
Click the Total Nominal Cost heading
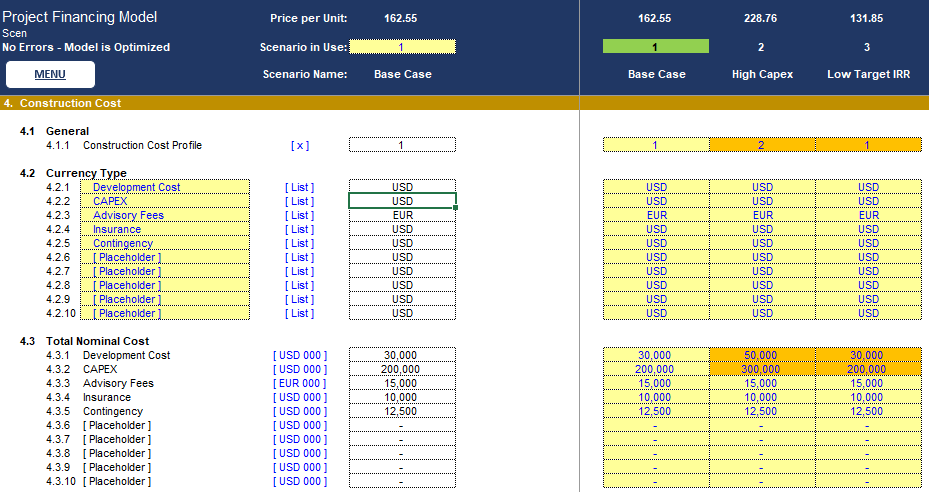click(x=98, y=341)
